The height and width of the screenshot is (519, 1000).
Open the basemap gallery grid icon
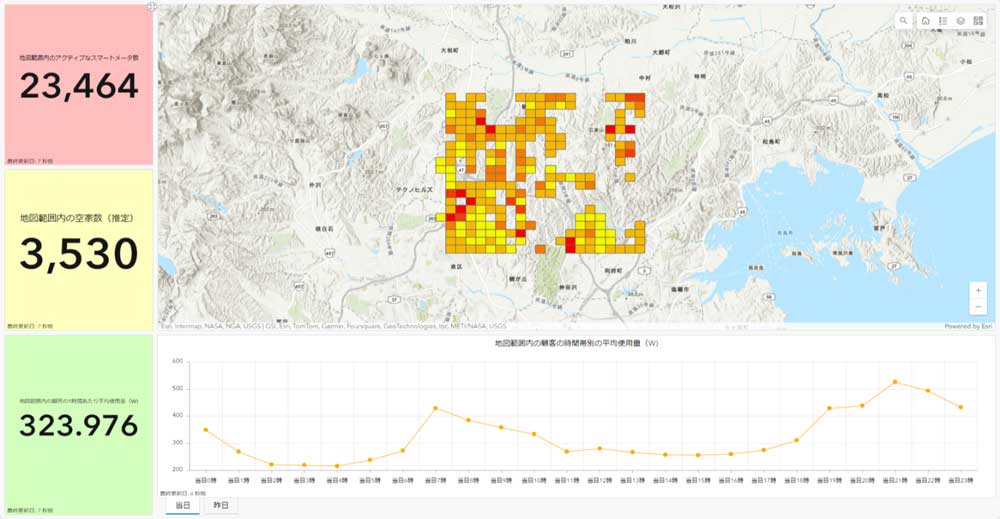pyautogui.click(x=978, y=20)
